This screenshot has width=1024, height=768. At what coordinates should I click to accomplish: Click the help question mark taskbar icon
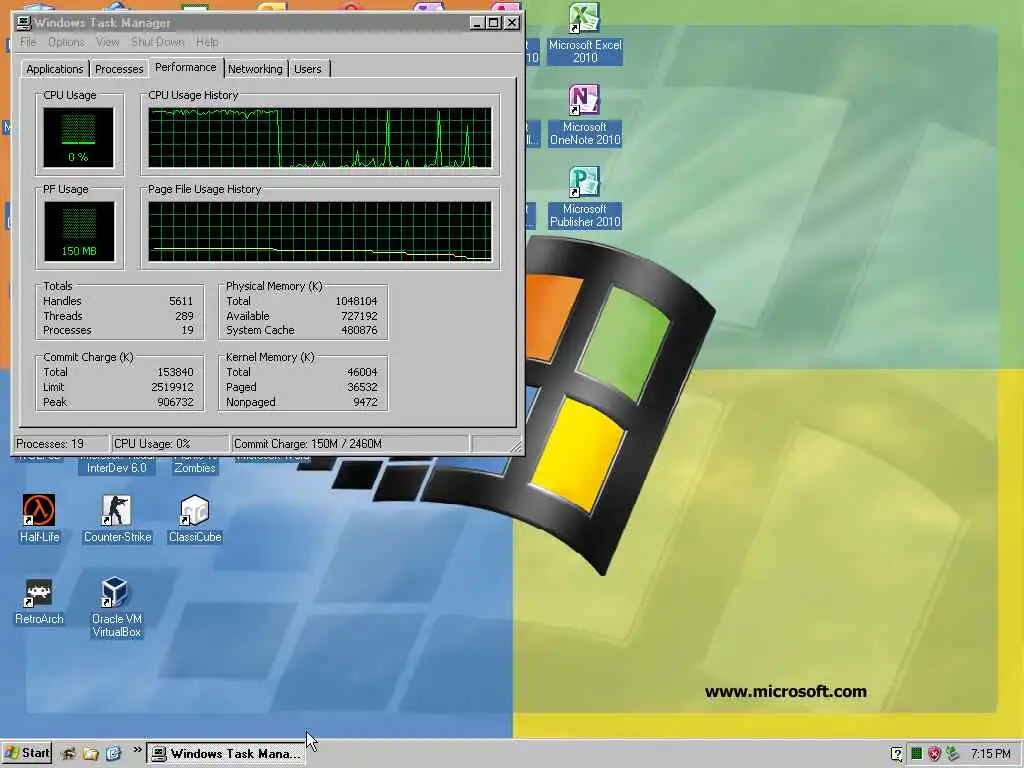coord(897,754)
